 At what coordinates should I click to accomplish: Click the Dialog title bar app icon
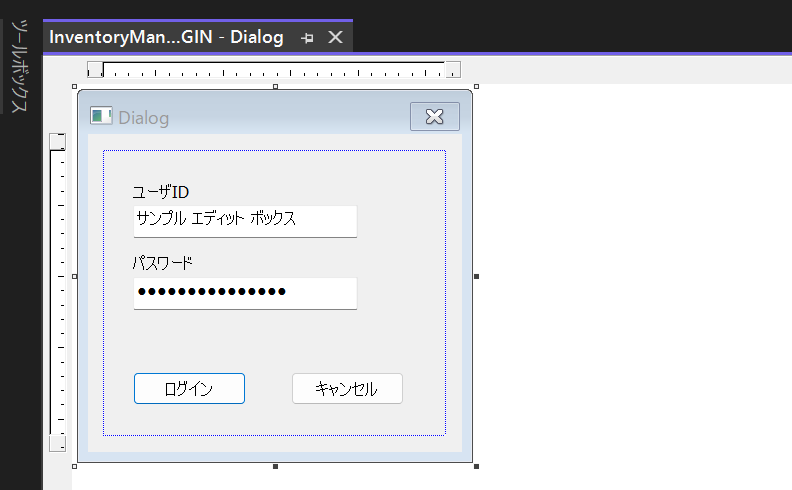click(101, 117)
